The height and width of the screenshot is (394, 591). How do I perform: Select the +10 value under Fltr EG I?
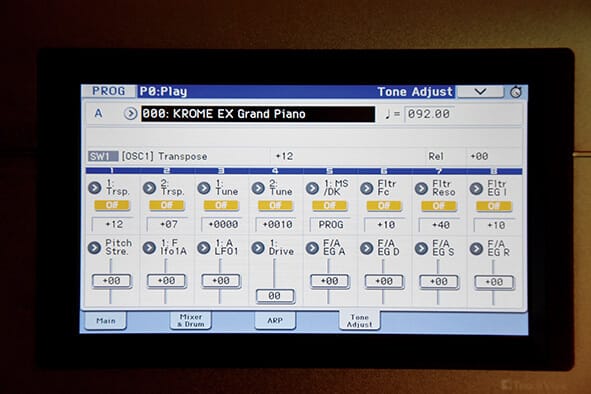[x=494, y=225]
